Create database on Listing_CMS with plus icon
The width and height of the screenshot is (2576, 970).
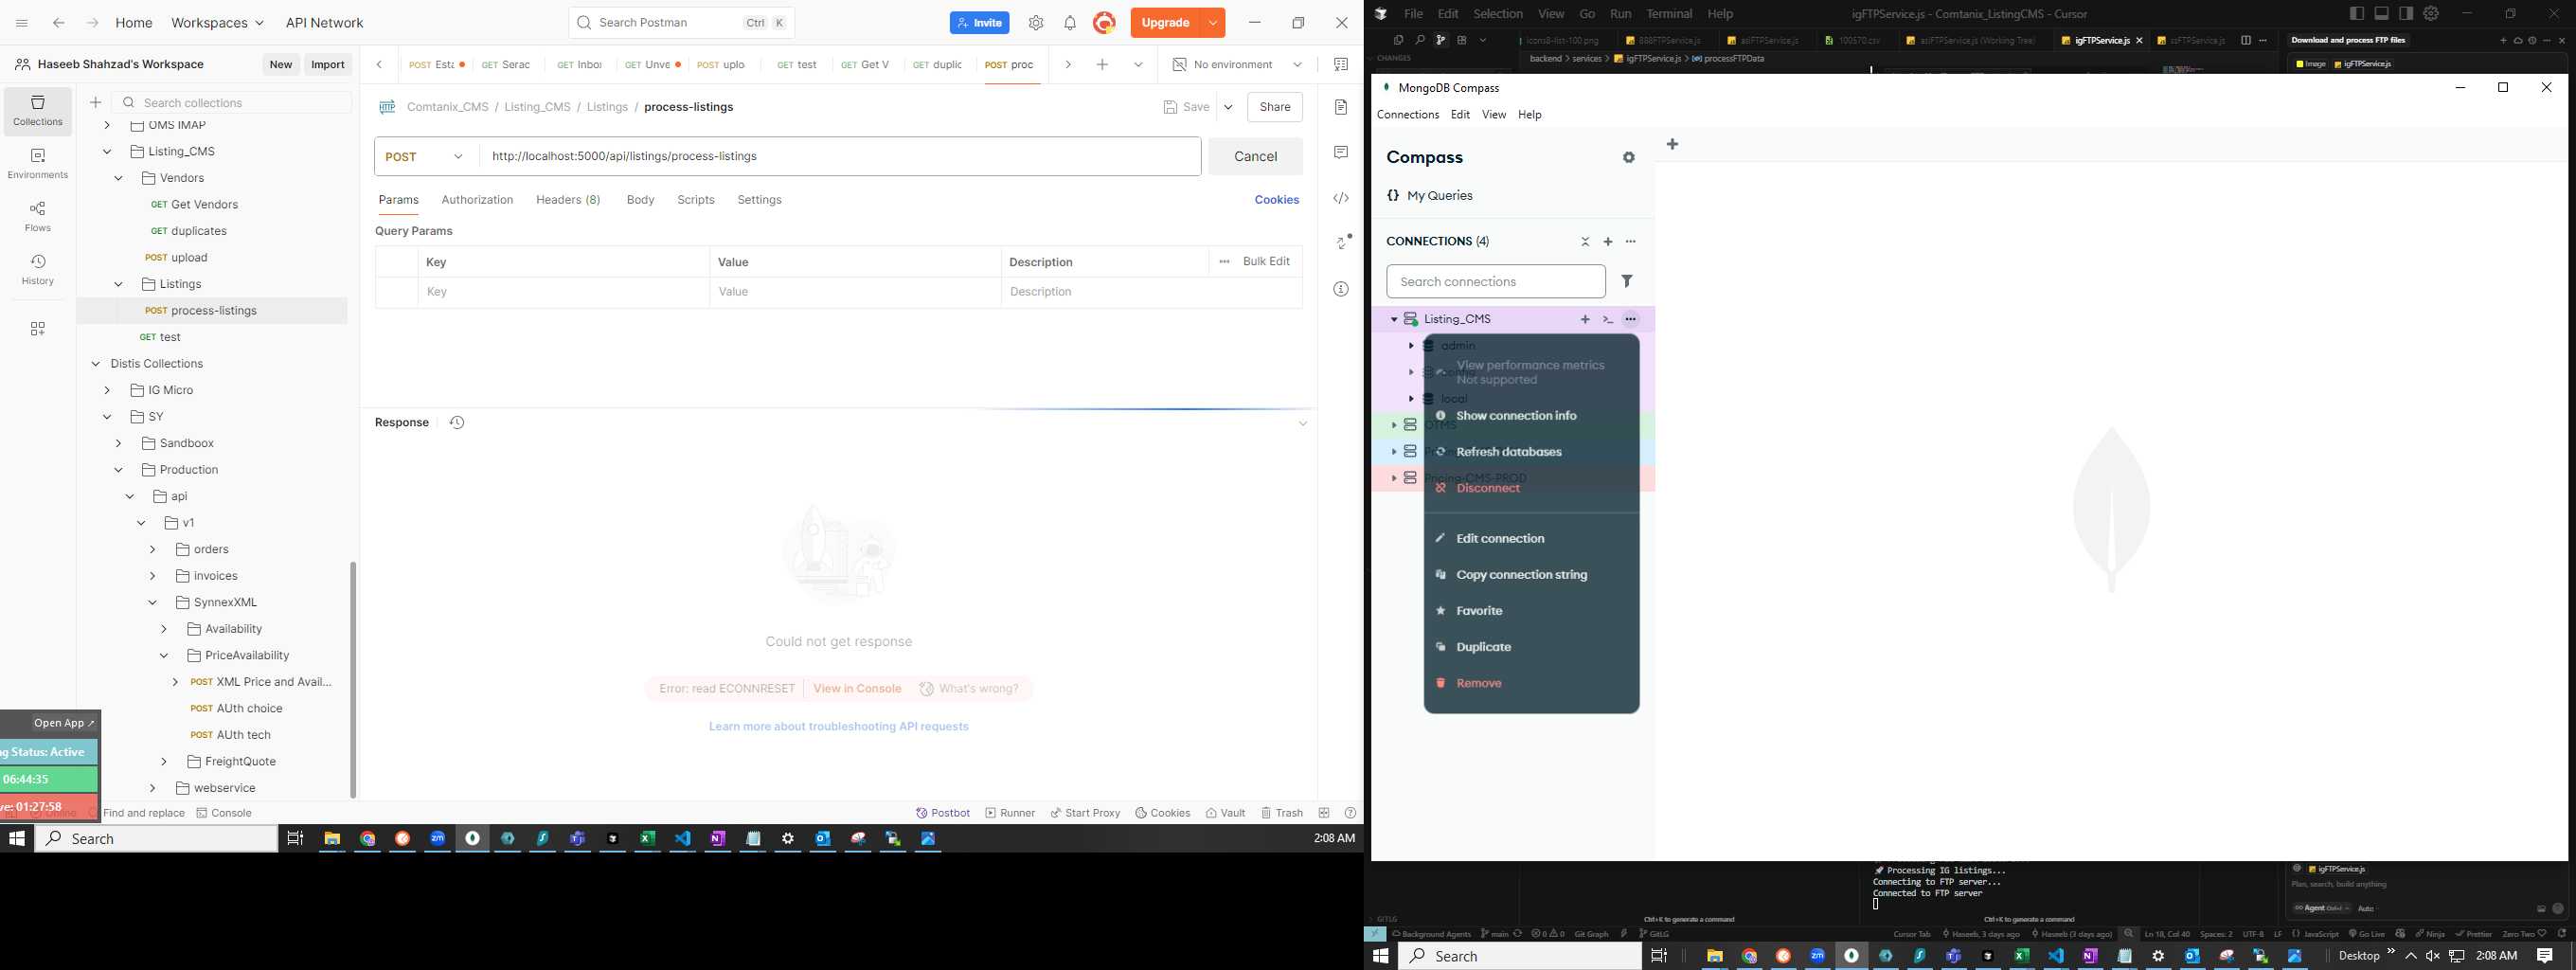(x=1585, y=320)
